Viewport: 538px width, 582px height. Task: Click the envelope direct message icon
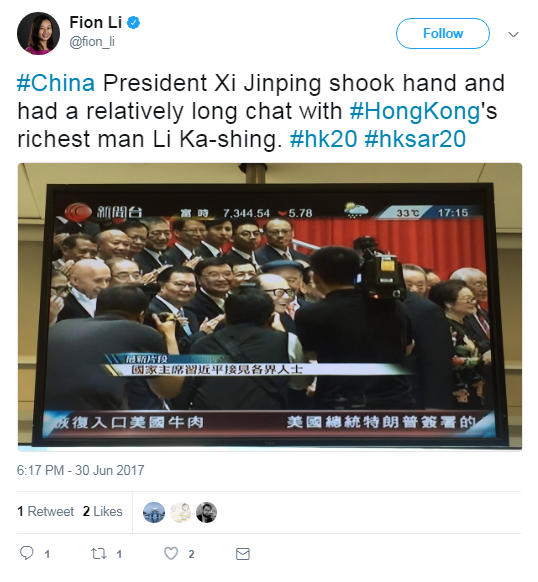click(243, 554)
